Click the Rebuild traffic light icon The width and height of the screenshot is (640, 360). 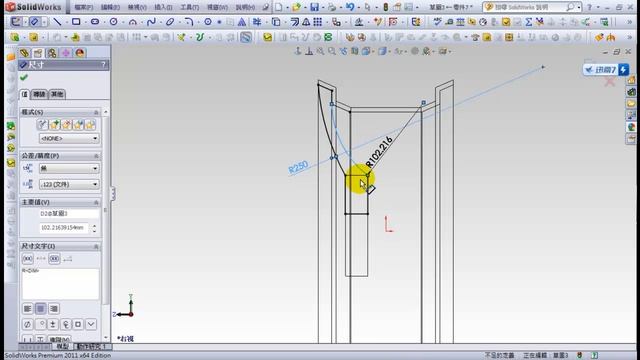(x=385, y=7)
